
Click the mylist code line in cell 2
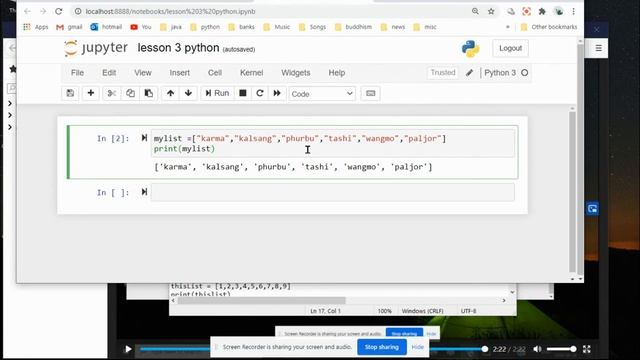[300, 138]
